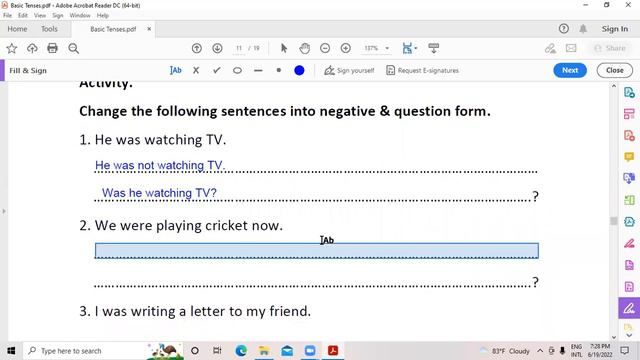The width and height of the screenshot is (640, 360).
Task: Expand the left navigation pane arrow
Action: [4, 211]
